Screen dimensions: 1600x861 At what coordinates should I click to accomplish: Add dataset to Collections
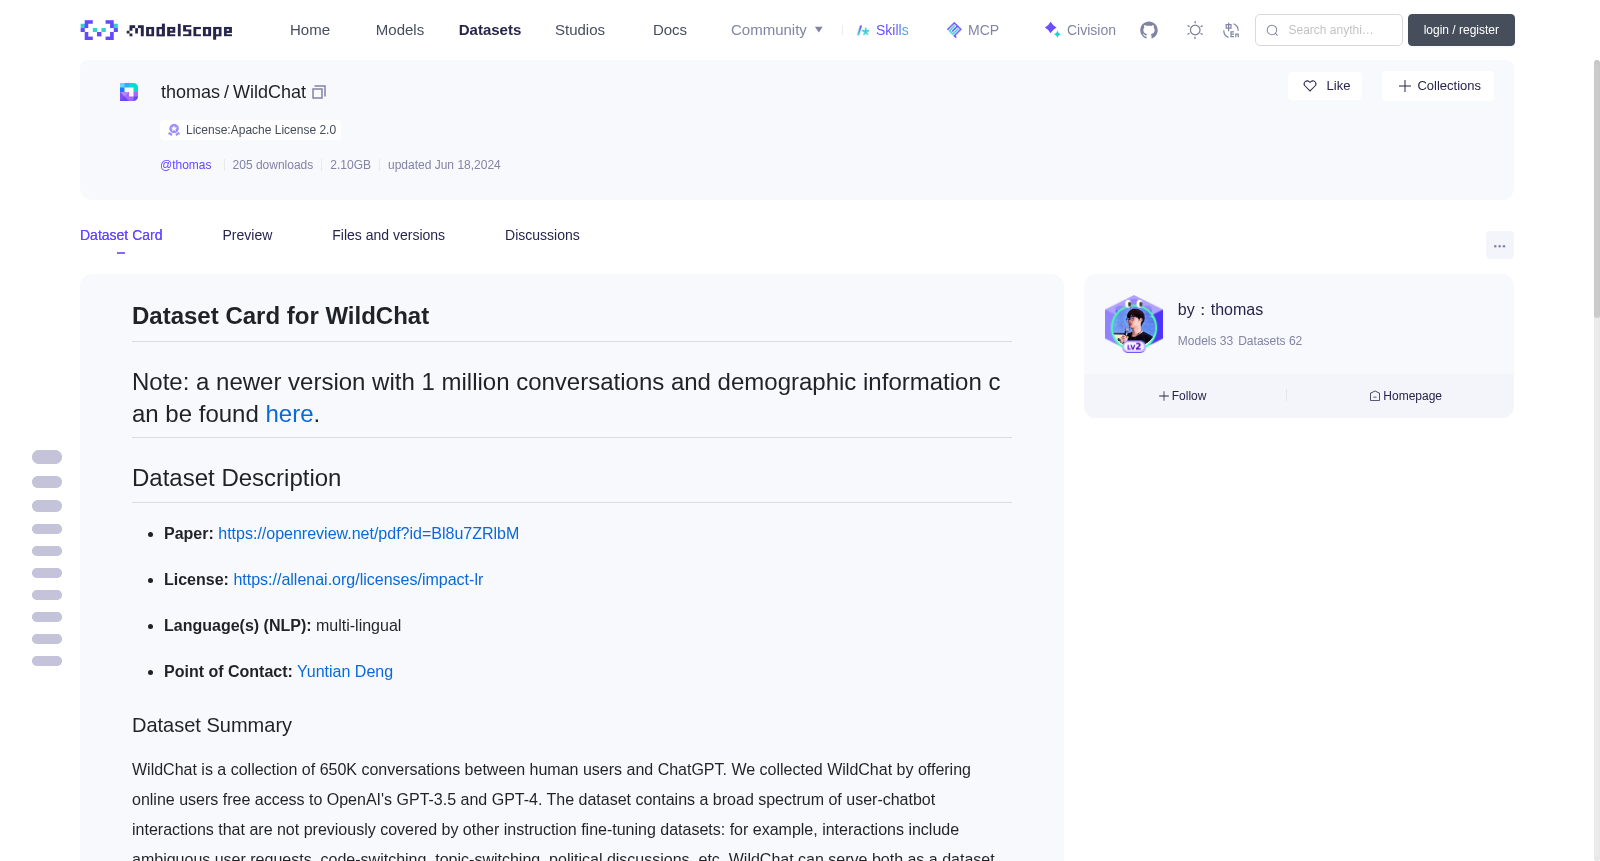[x=1438, y=86]
